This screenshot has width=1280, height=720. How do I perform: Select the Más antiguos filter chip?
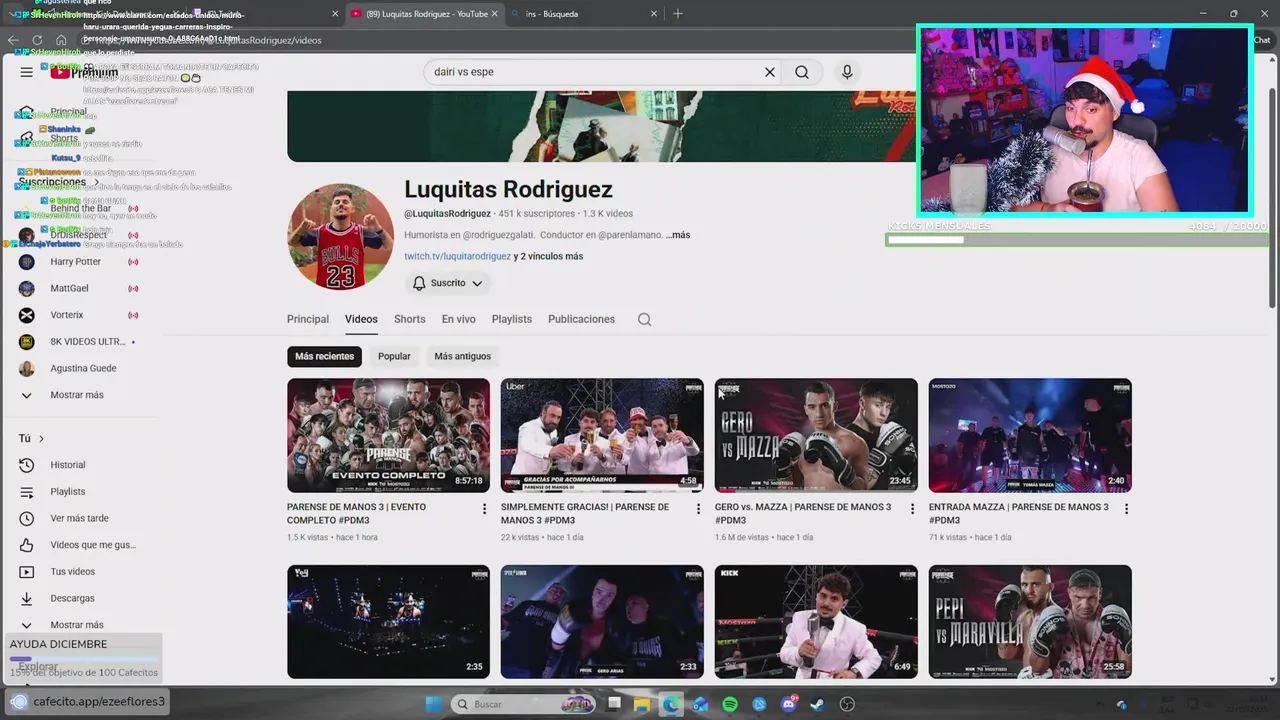click(x=462, y=356)
